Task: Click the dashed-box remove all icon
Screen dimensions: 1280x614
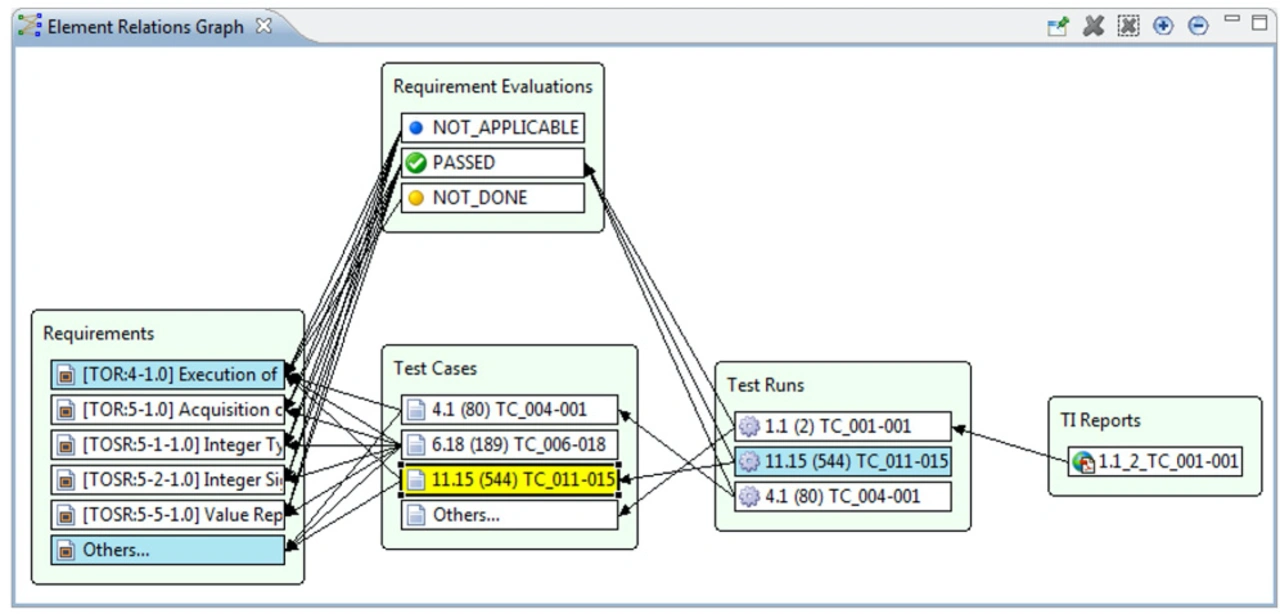Action: point(1128,27)
